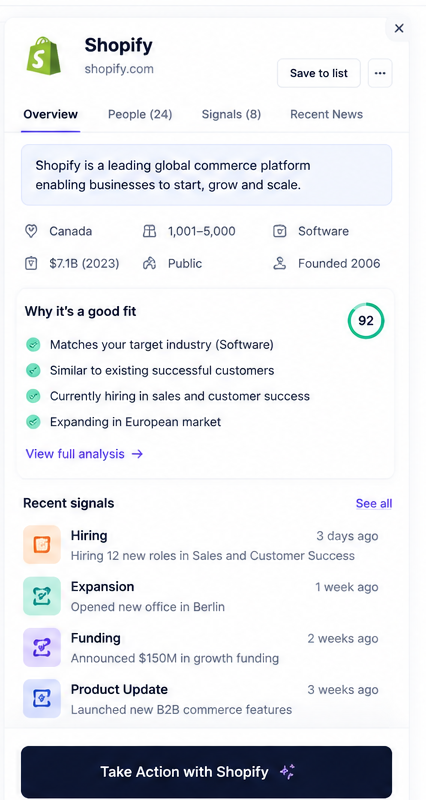The image size is (426, 800).
Task: Click the 1 week ago timestamp
Action: coord(347,587)
